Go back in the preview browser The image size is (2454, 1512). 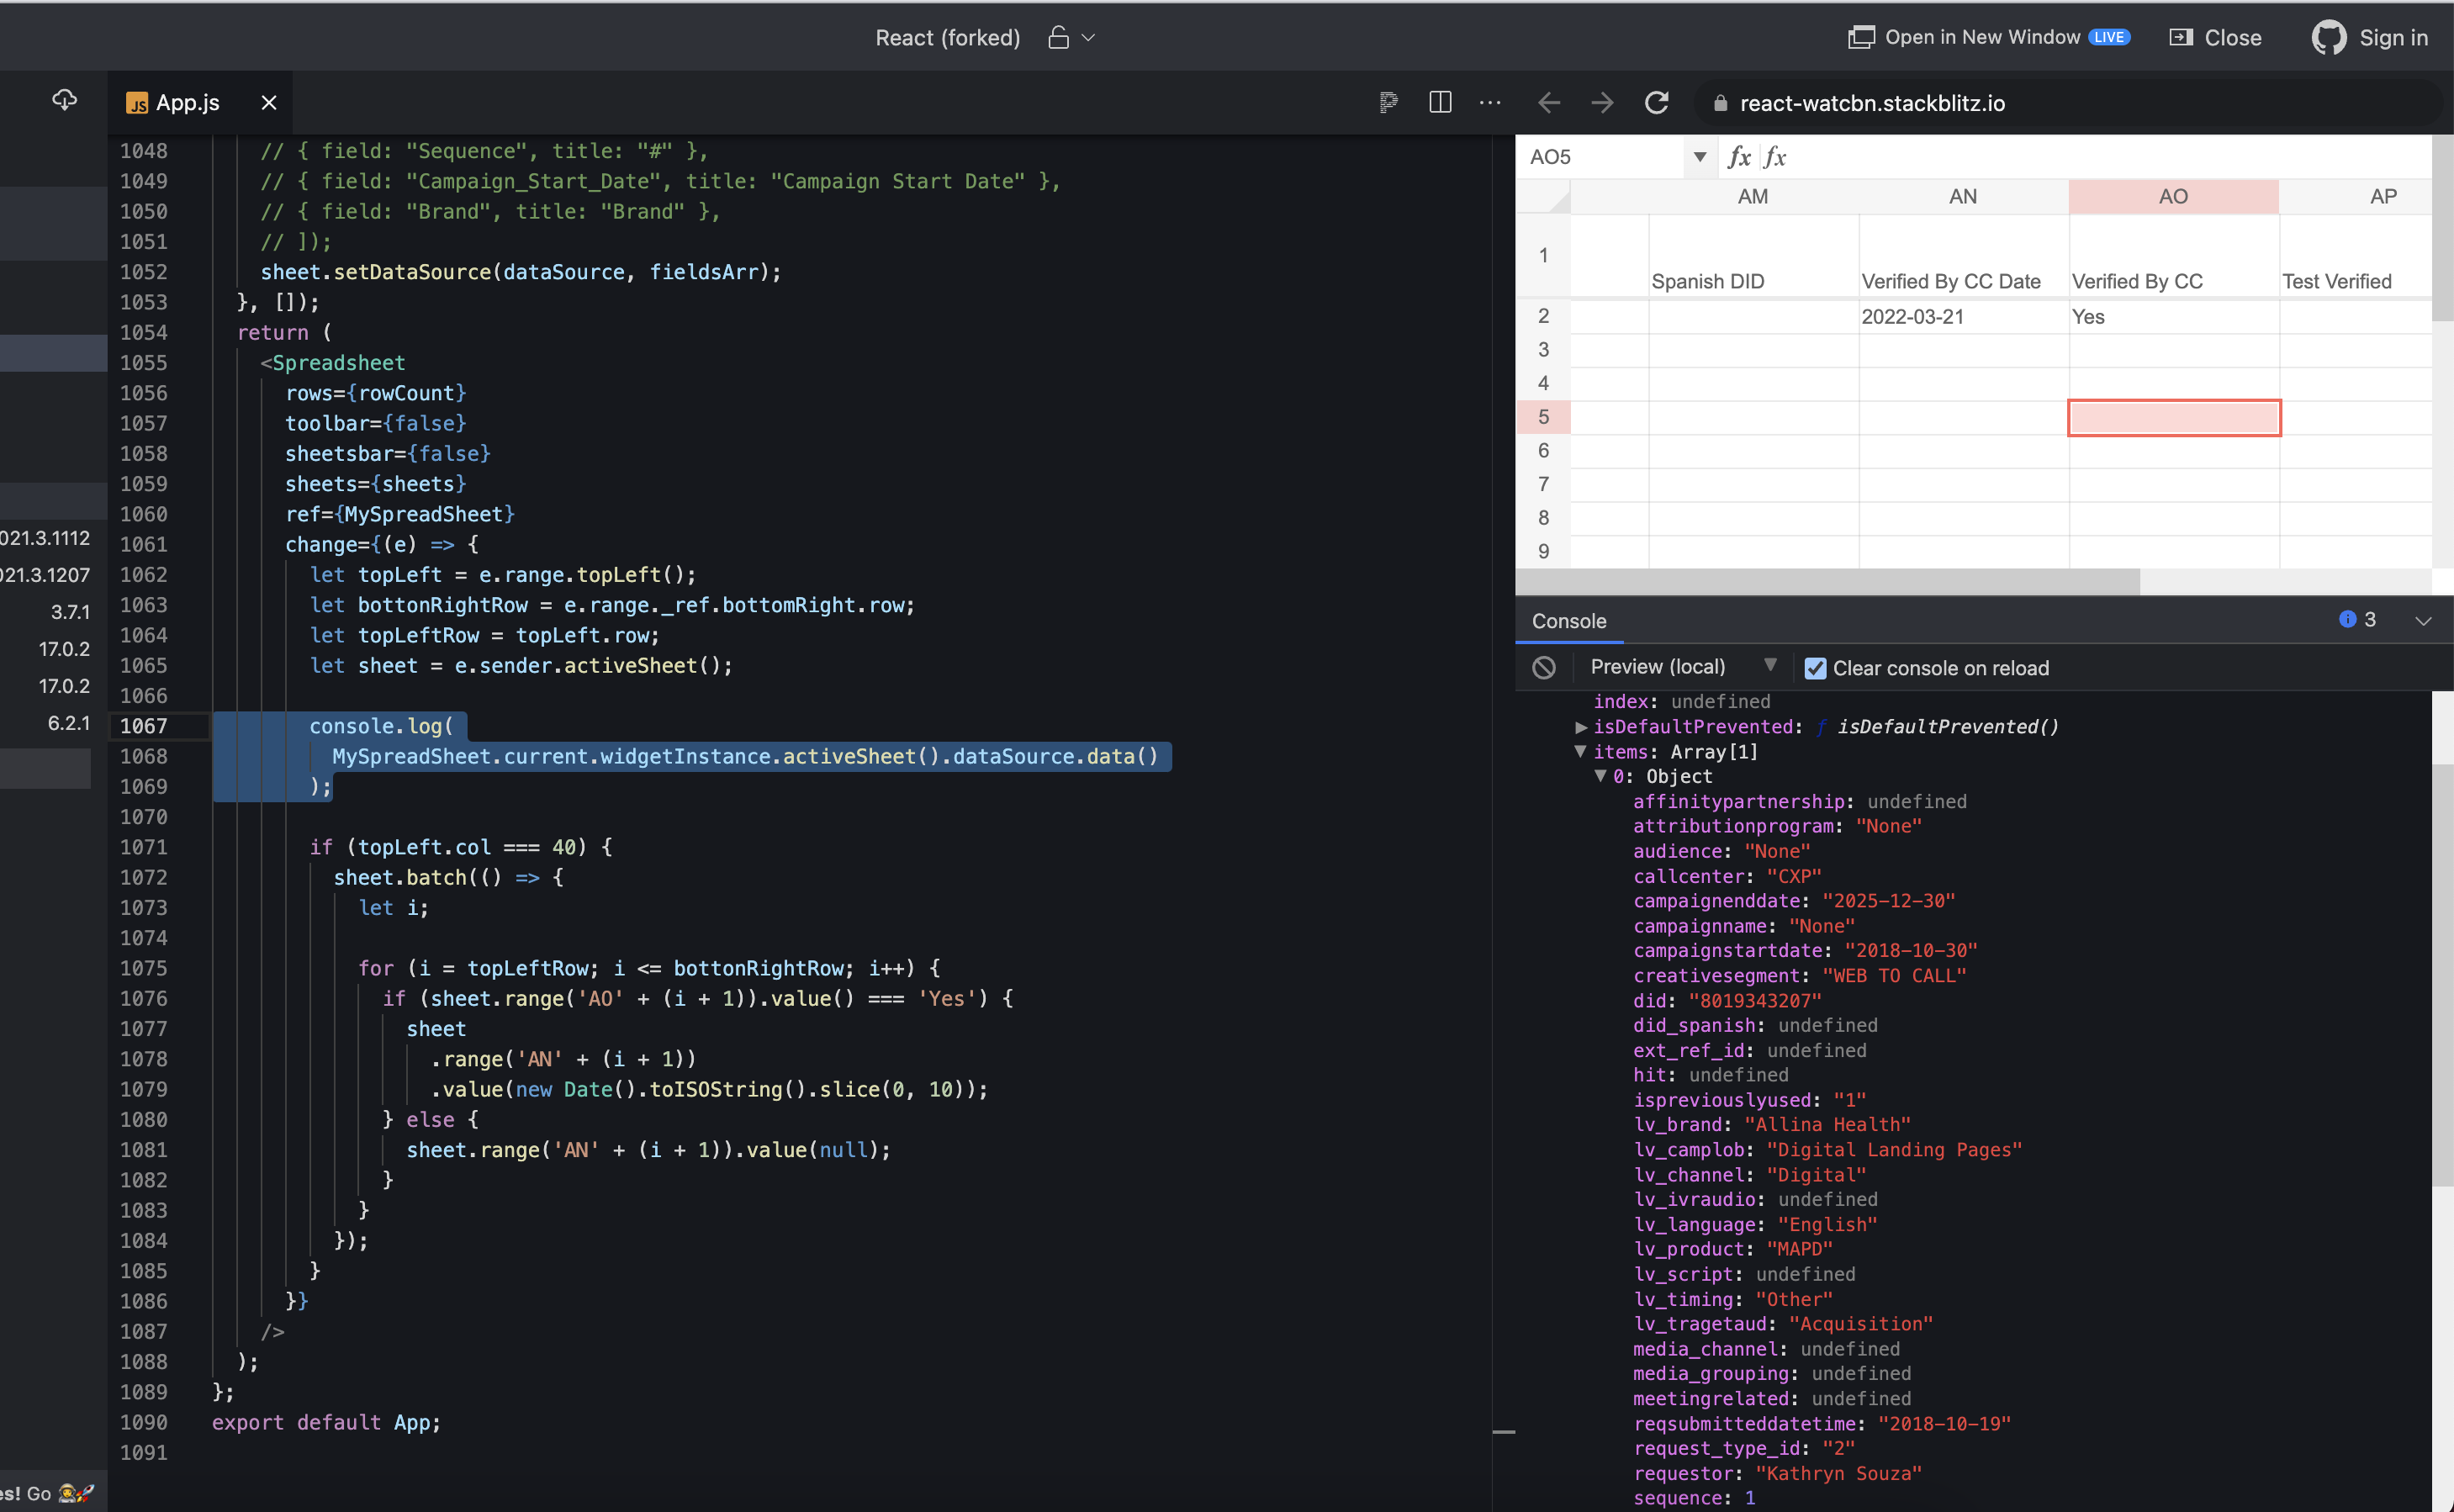pyautogui.click(x=1549, y=102)
